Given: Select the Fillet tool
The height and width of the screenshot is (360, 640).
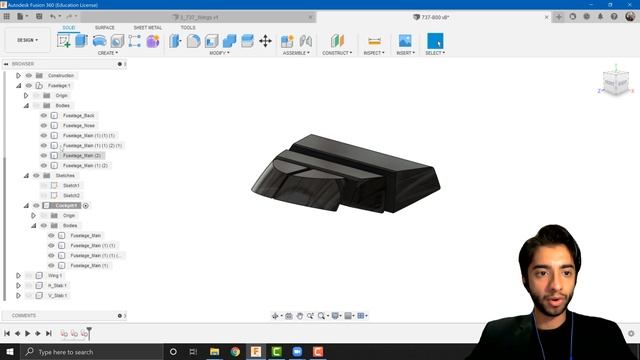Looking at the screenshot, I should (193, 41).
